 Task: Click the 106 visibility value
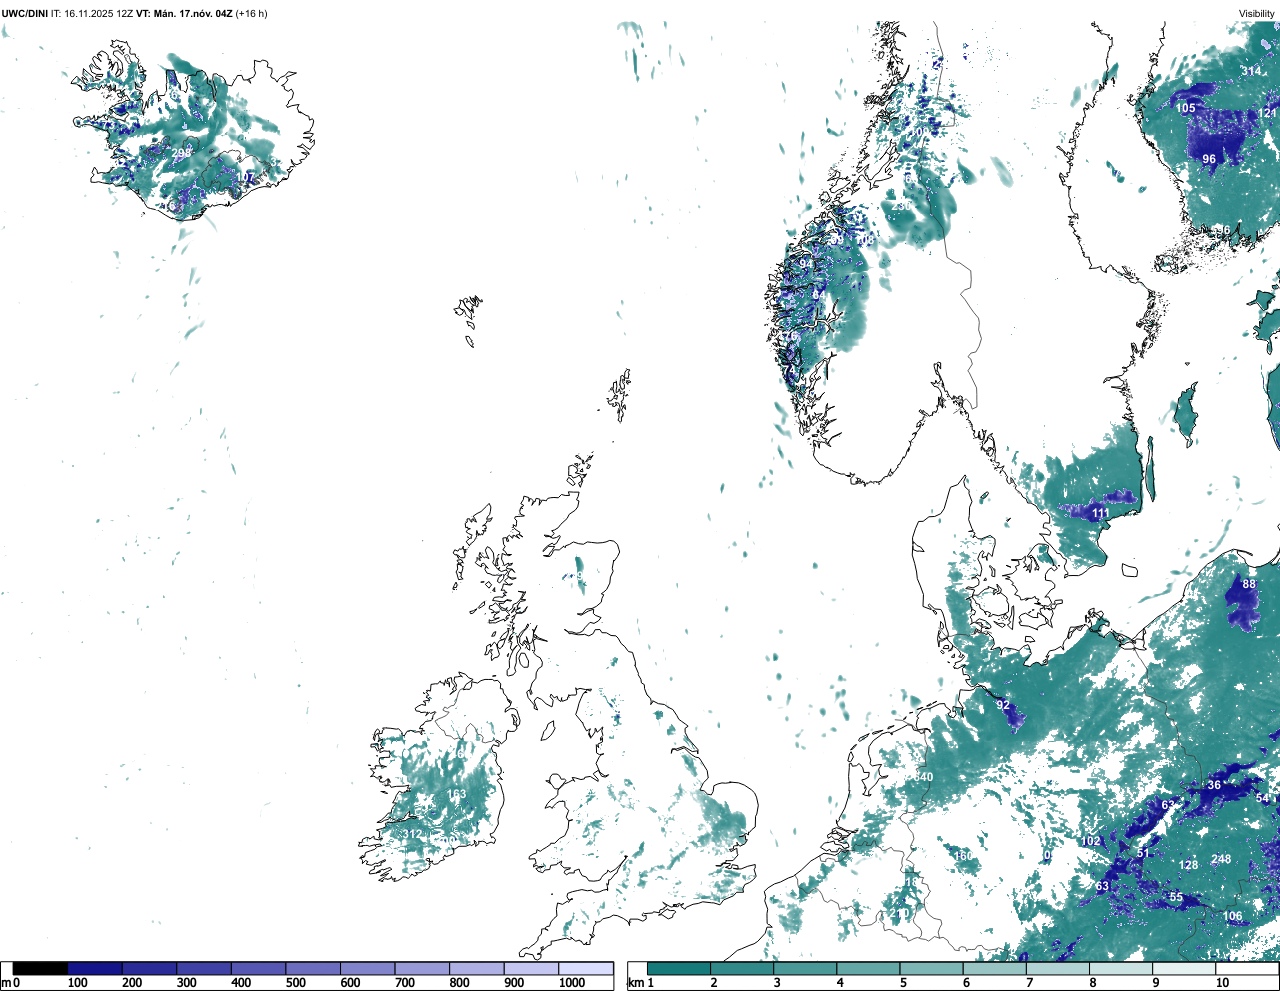tap(1233, 916)
